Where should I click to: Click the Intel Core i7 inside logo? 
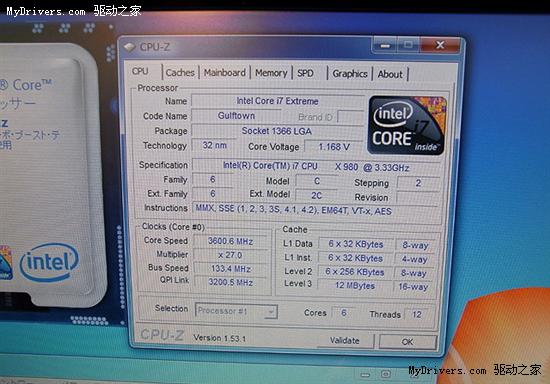(x=407, y=126)
